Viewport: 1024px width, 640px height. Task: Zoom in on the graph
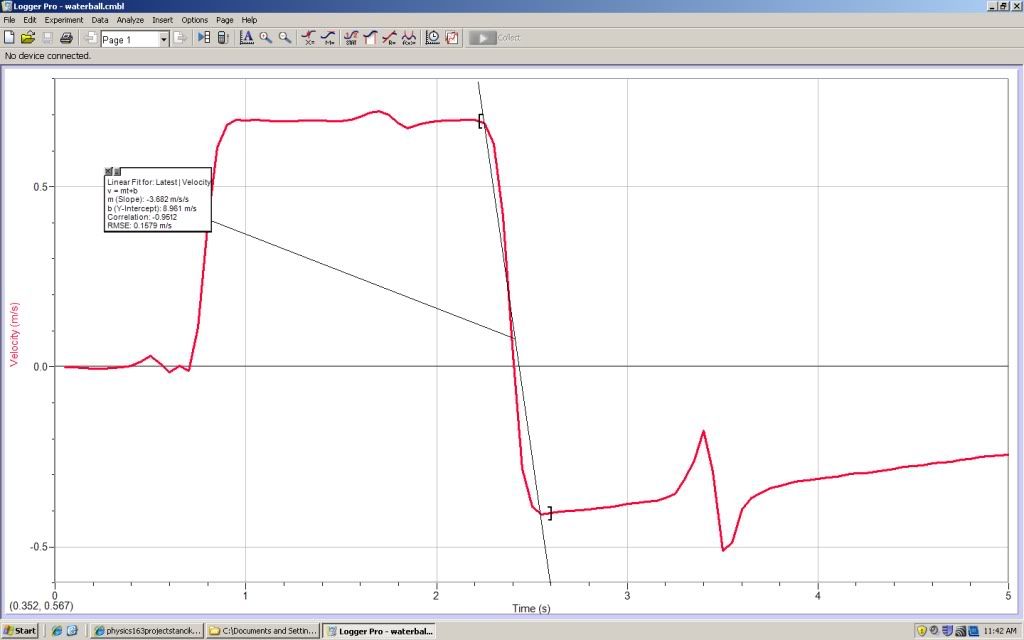click(265, 38)
